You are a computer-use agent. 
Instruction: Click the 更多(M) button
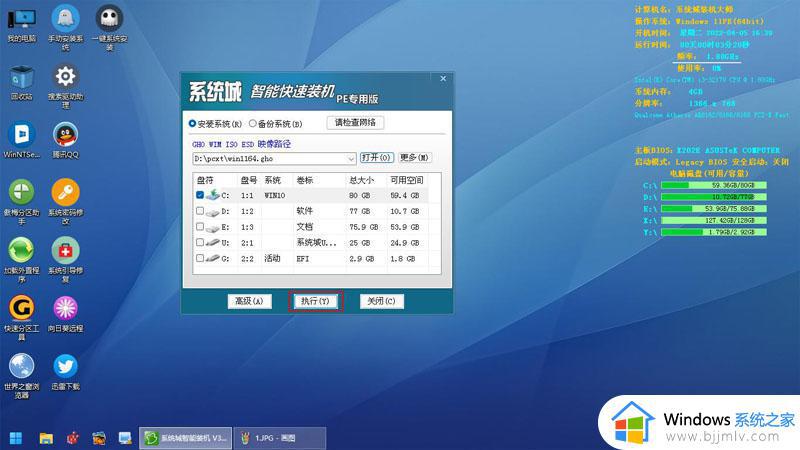pyautogui.click(x=414, y=158)
